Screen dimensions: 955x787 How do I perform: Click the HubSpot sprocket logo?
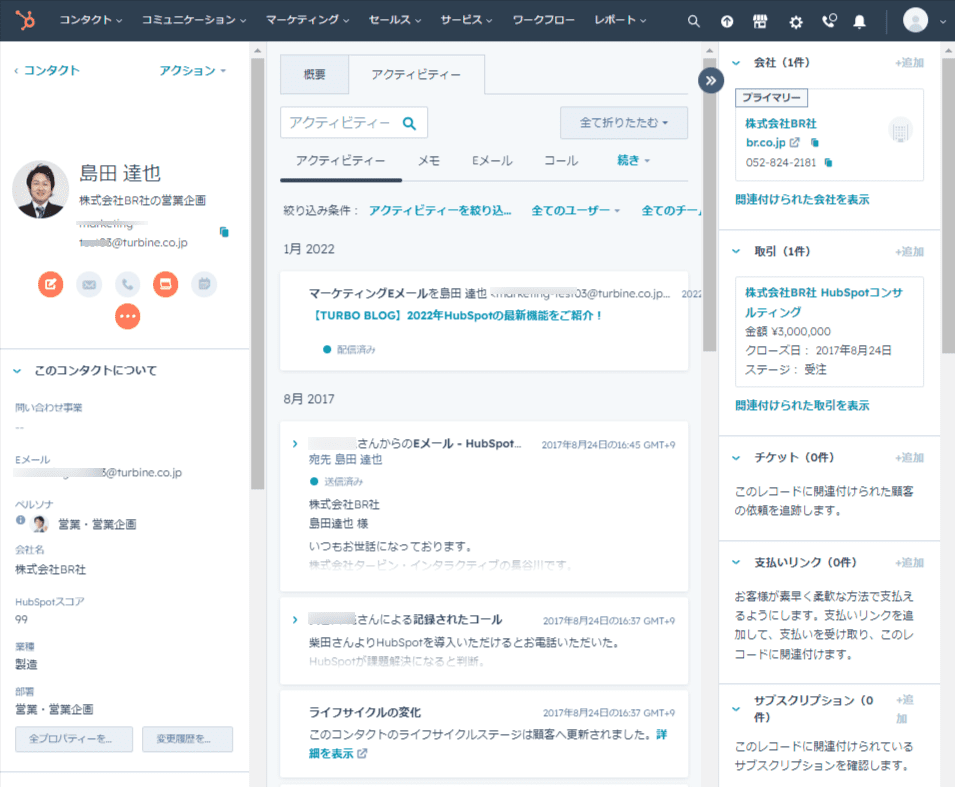pos(25,20)
